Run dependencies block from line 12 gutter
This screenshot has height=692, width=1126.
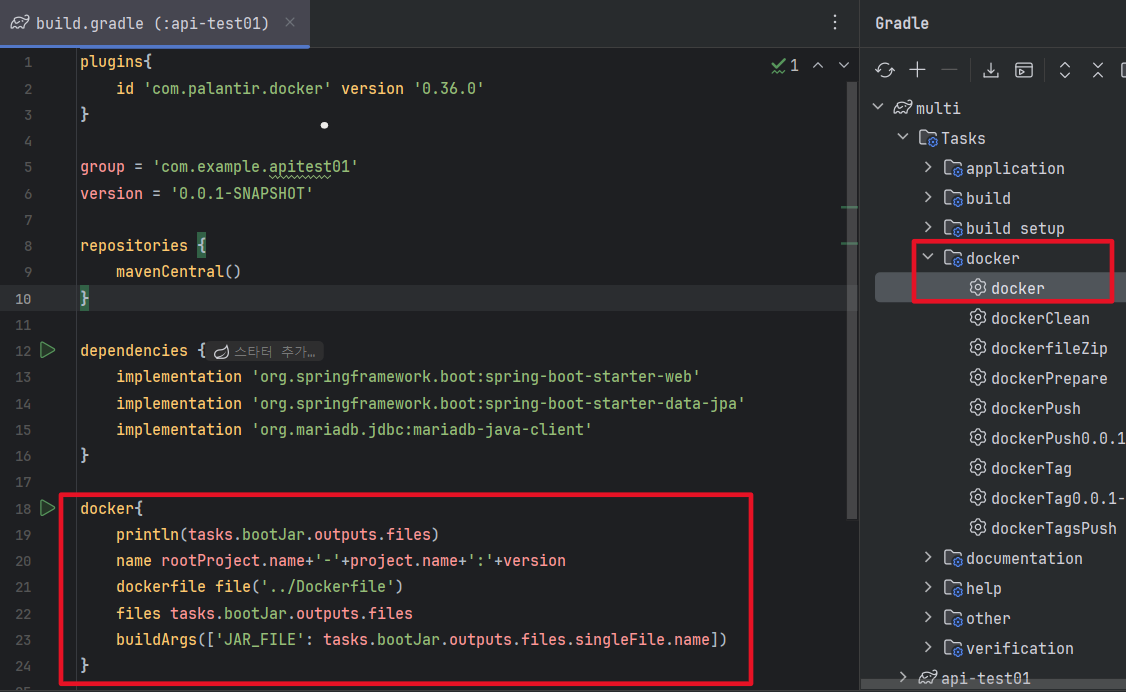click(47, 350)
